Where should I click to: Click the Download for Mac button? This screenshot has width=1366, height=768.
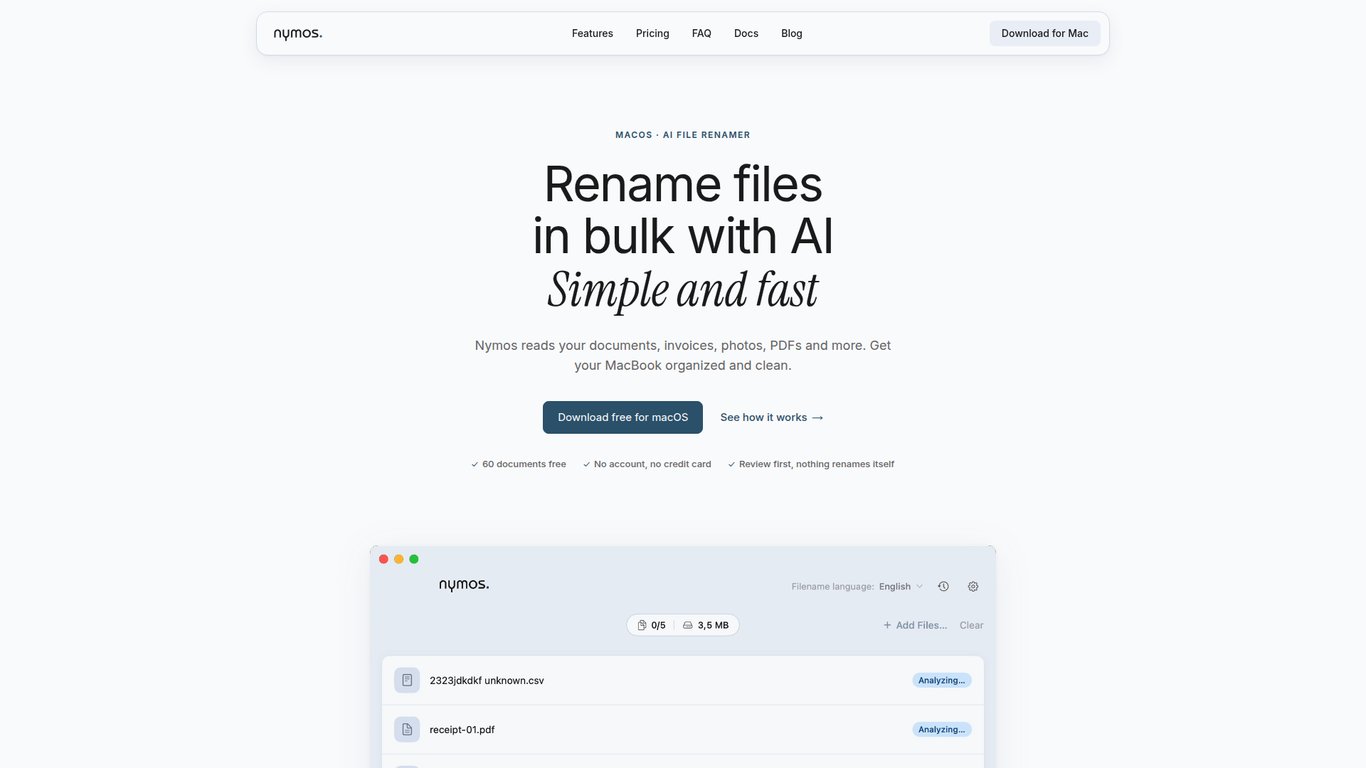point(1045,34)
